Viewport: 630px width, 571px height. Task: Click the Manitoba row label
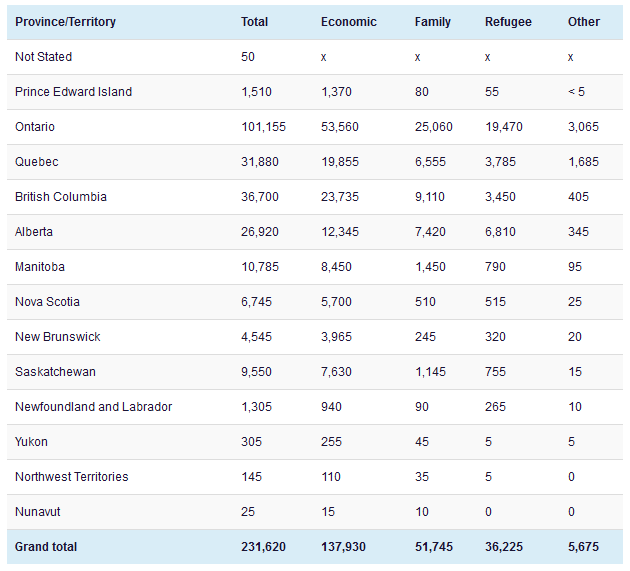[39, 267]
